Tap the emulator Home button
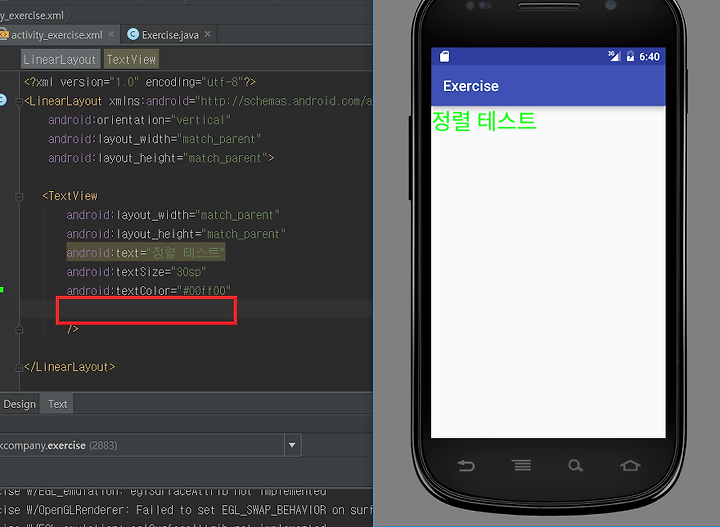 (x=630, y=465)
